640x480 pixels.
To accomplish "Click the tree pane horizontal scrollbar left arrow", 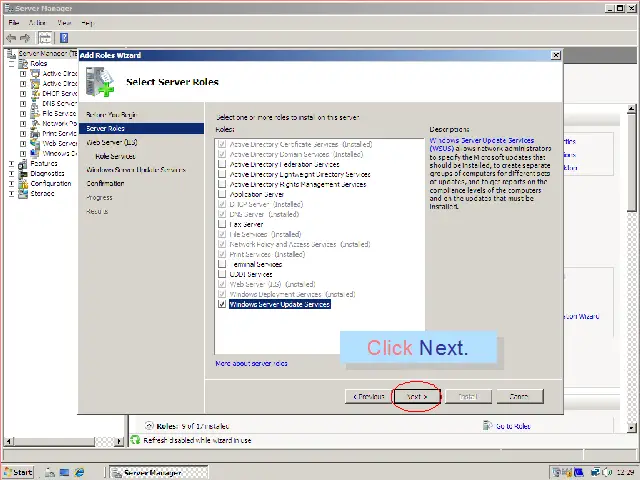I will point(9,441).
